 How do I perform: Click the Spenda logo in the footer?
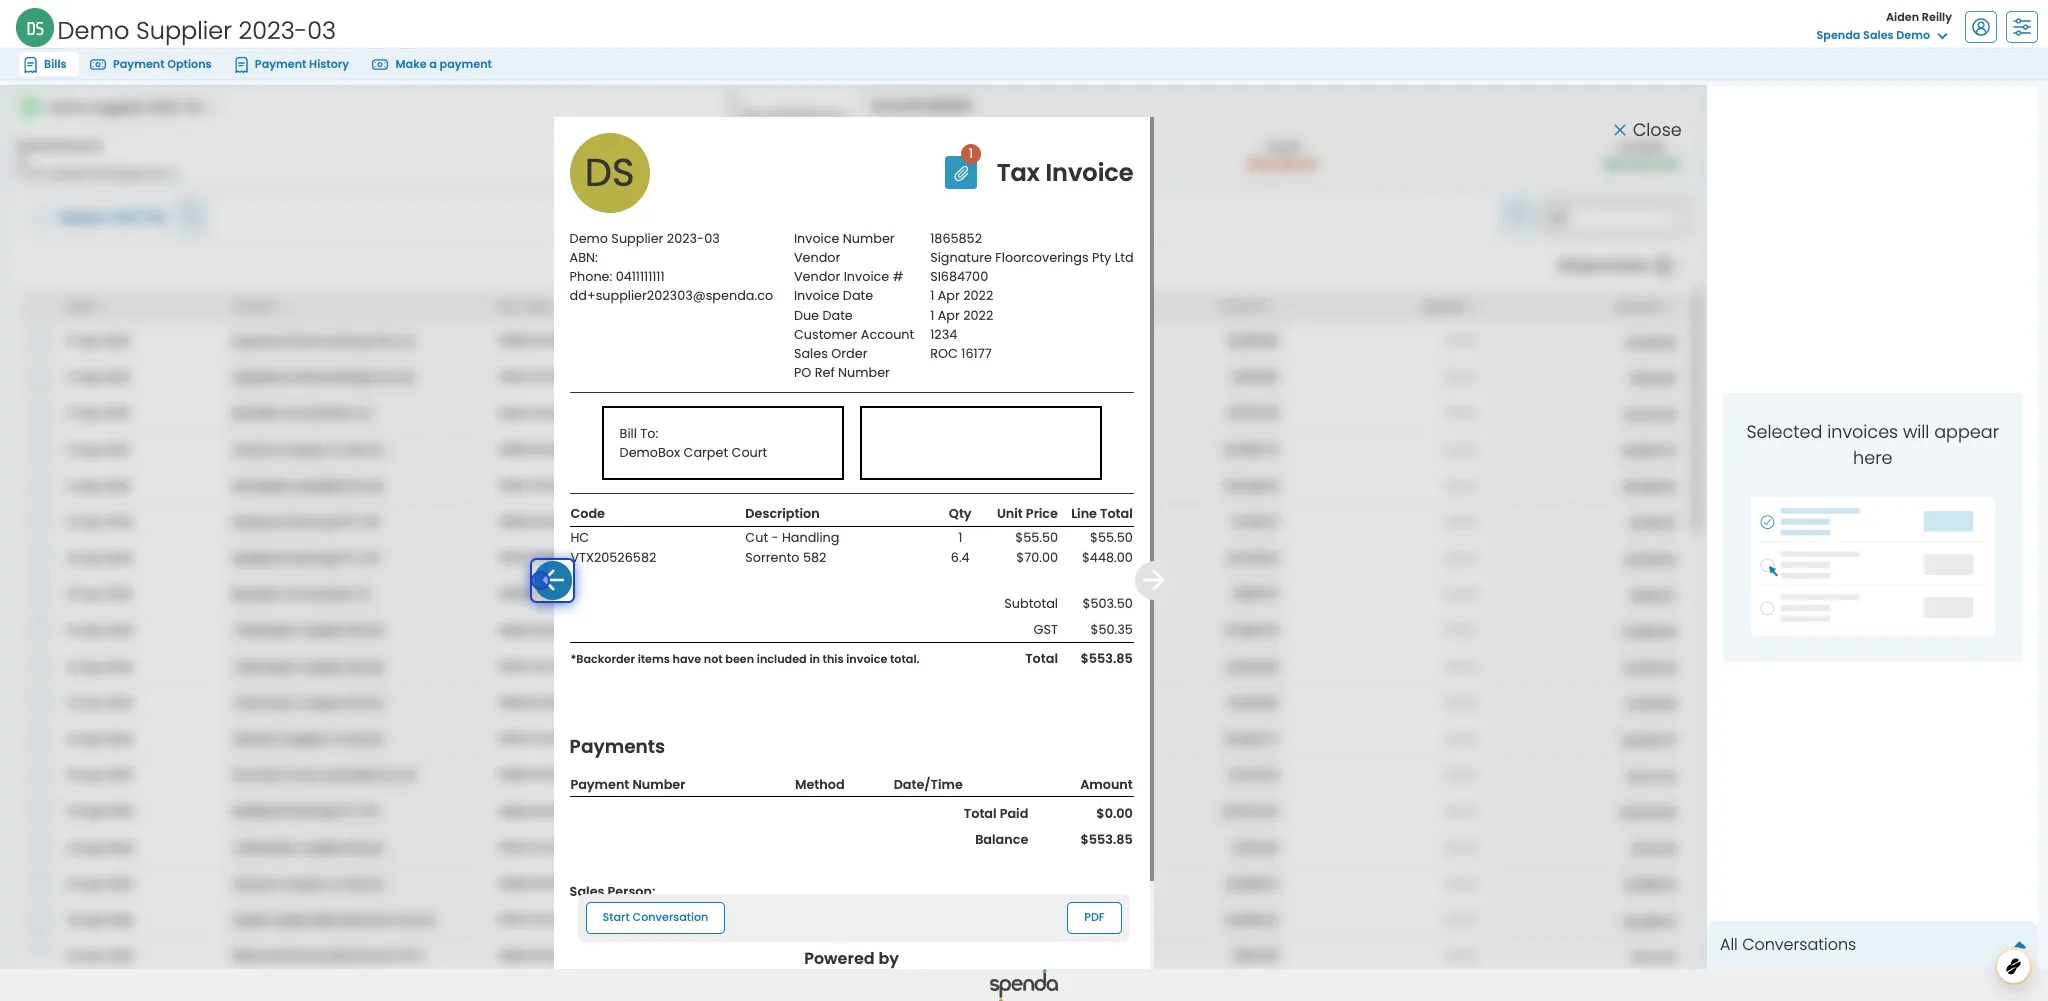(x=1024, y=984)
